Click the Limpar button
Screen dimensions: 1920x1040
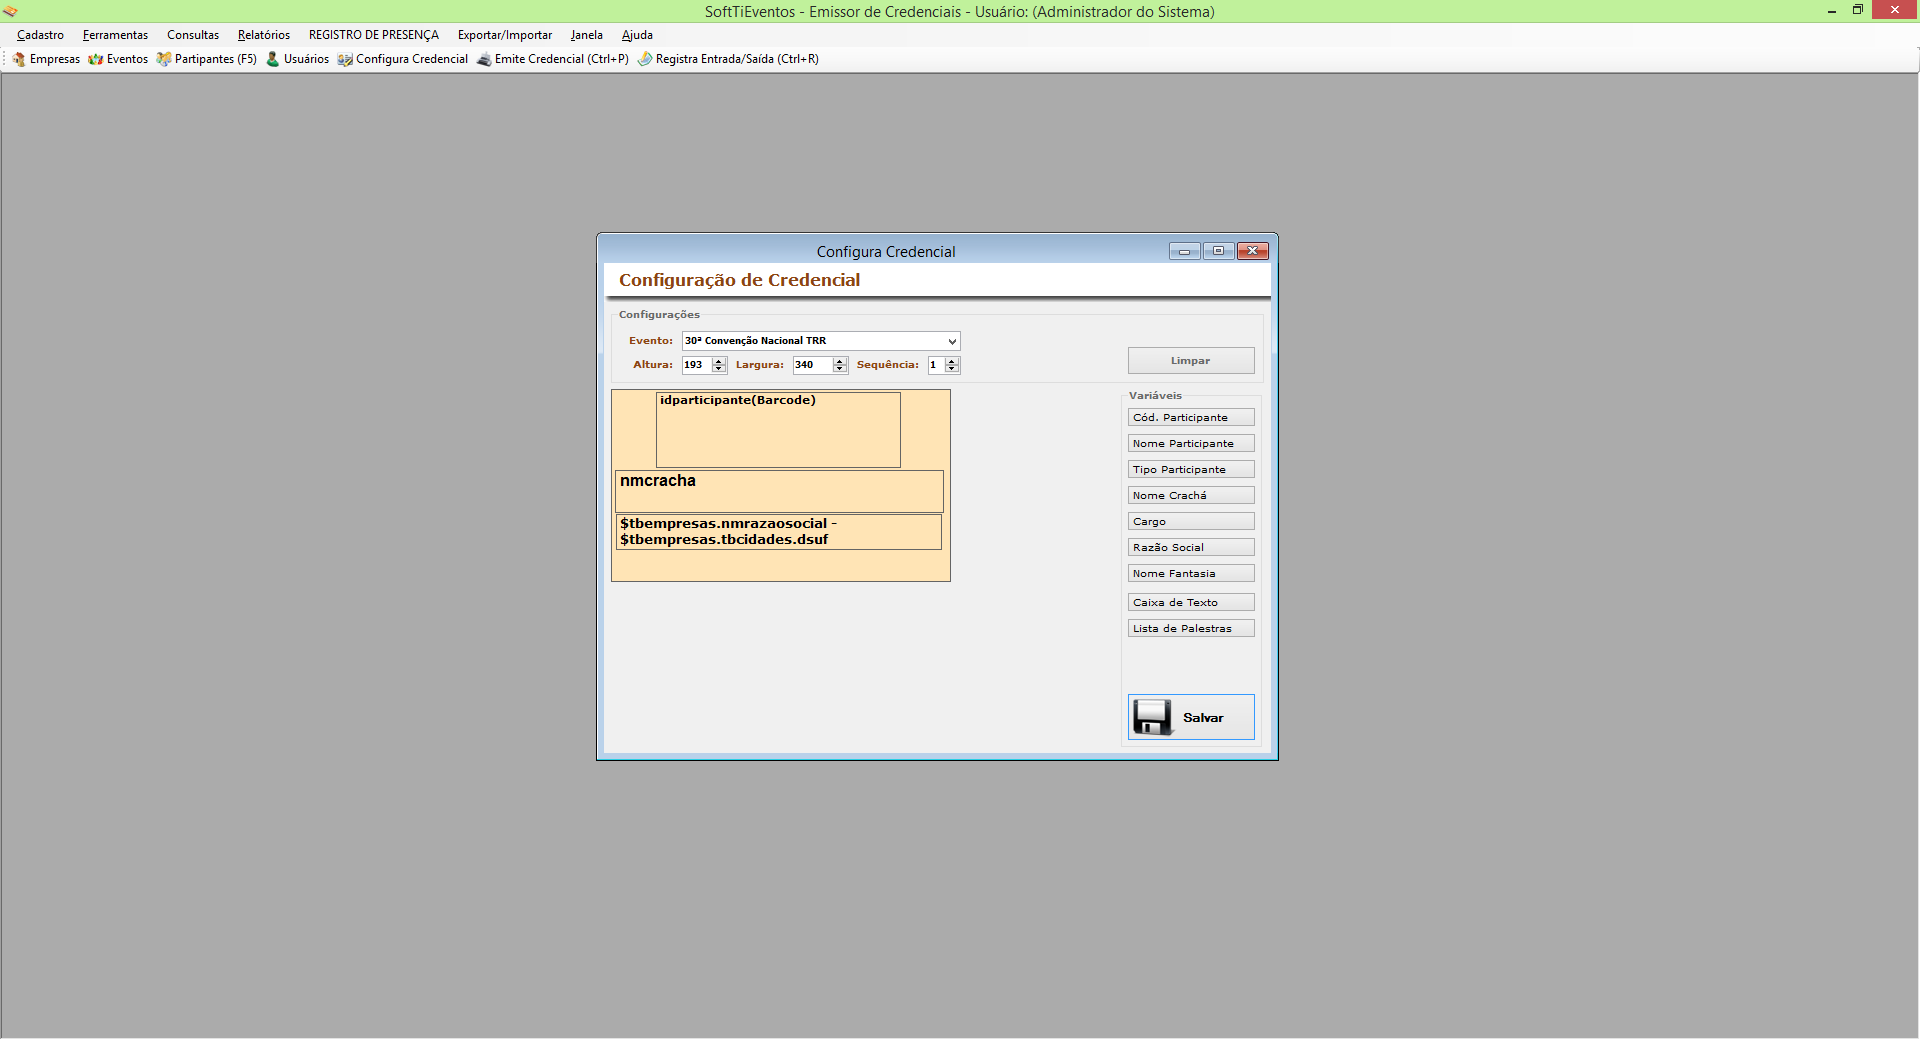1191,361
